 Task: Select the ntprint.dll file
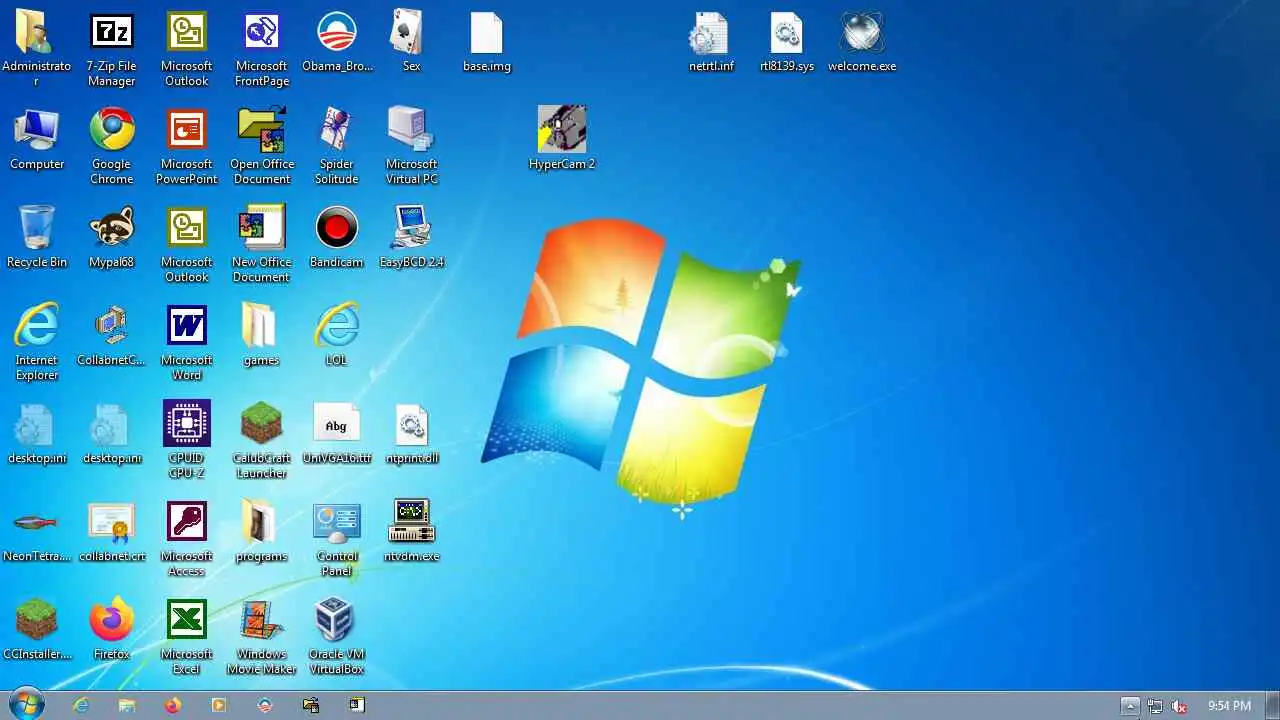411,434
